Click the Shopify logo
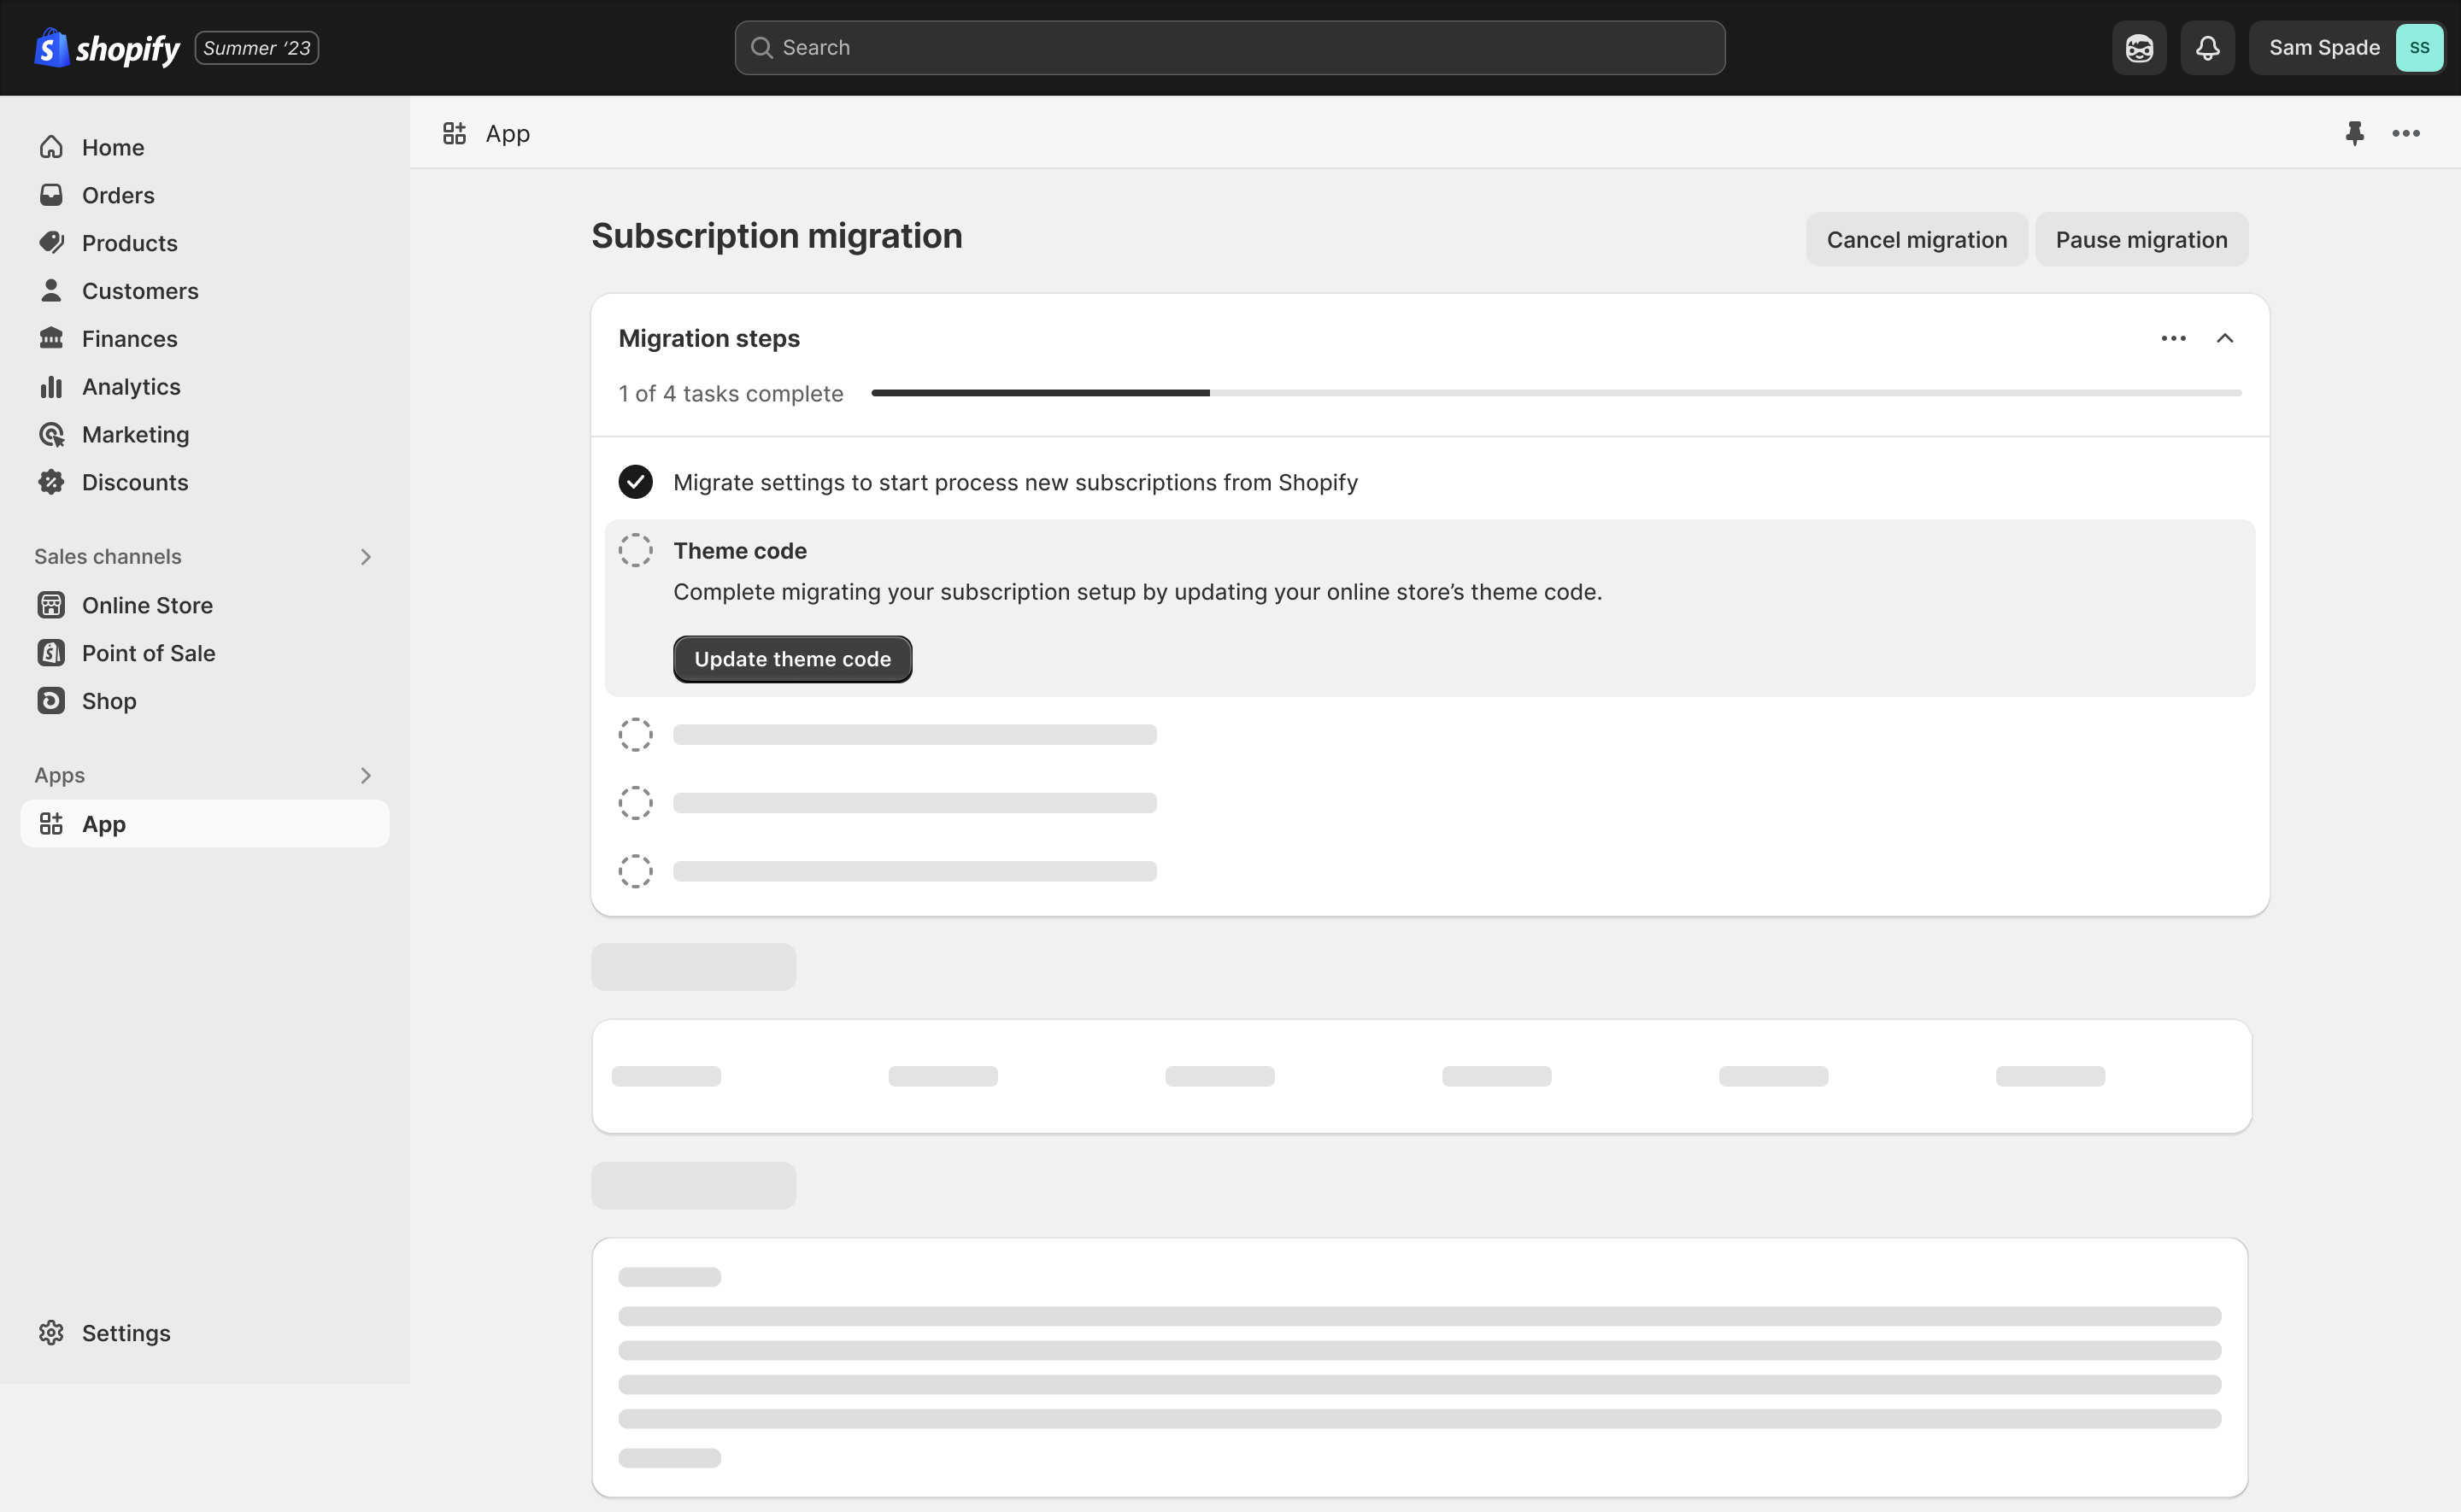Image resolution: width=2461 pixels, height=1512 pixels. click(107, 48)
